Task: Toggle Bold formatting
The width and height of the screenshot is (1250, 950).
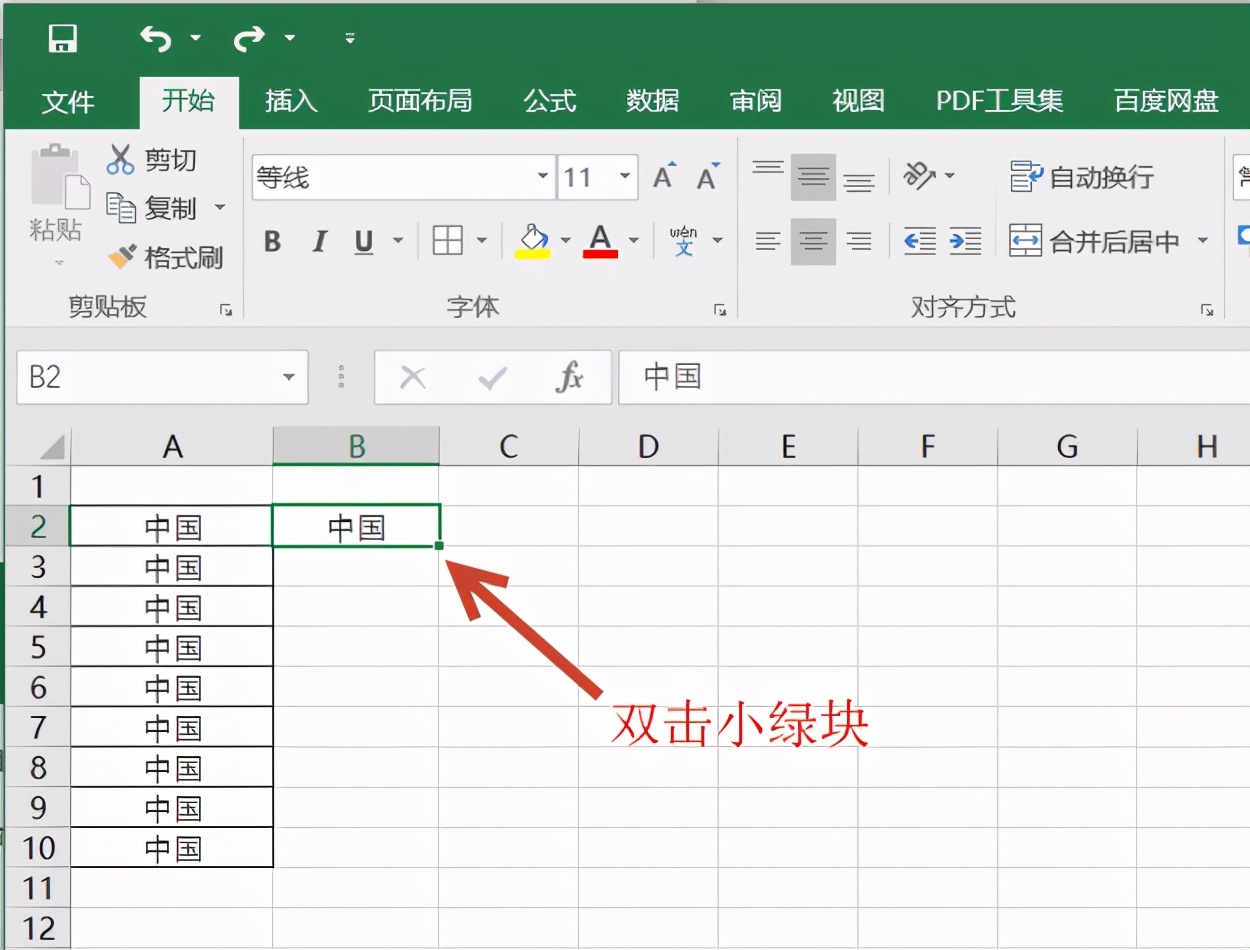Action: (272, 241)
